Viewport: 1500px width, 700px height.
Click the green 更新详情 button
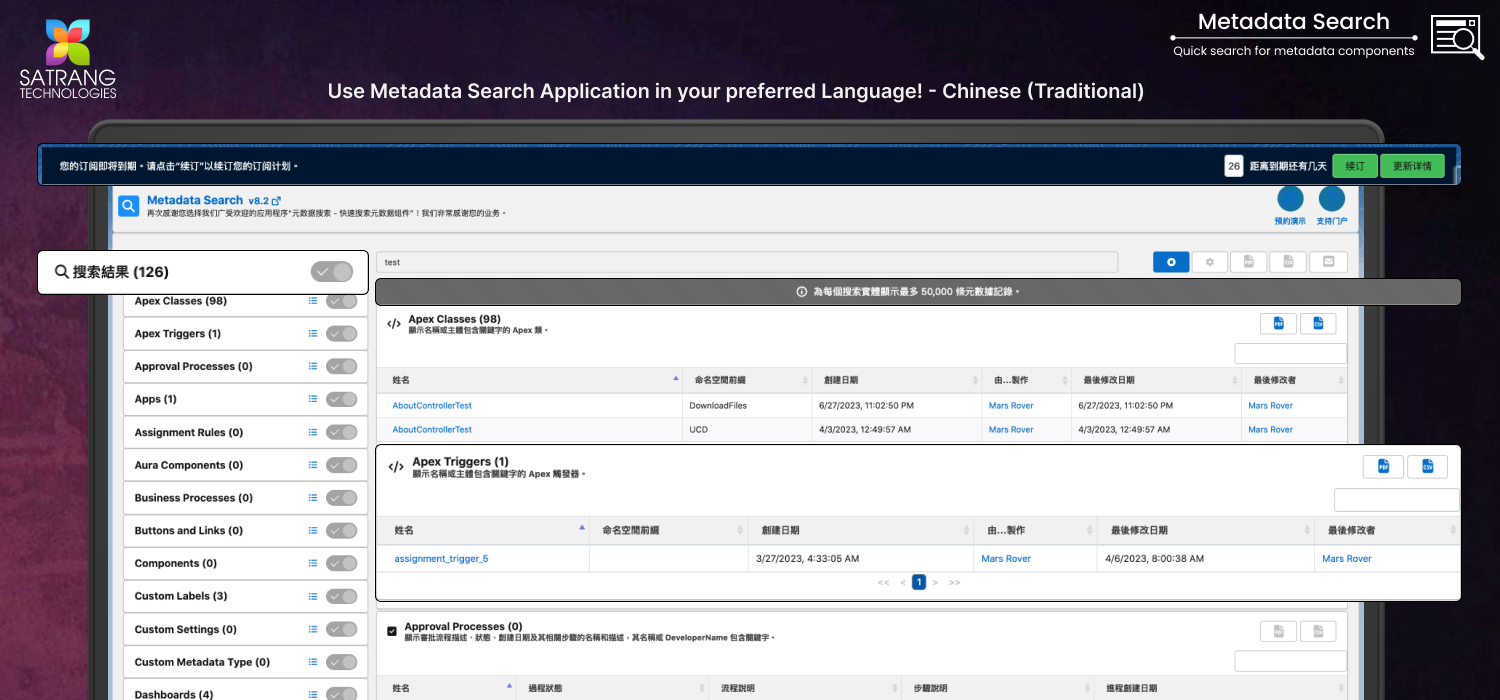[1413, 166]
